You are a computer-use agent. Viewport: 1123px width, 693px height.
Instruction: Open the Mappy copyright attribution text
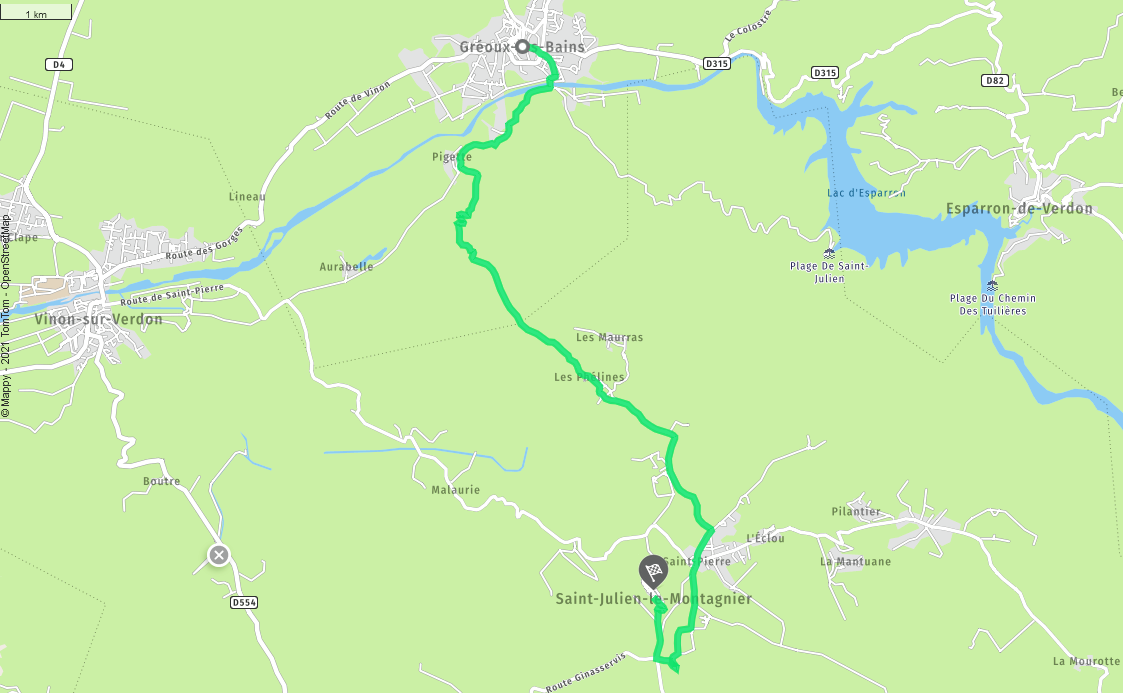(x=6, y=316)
